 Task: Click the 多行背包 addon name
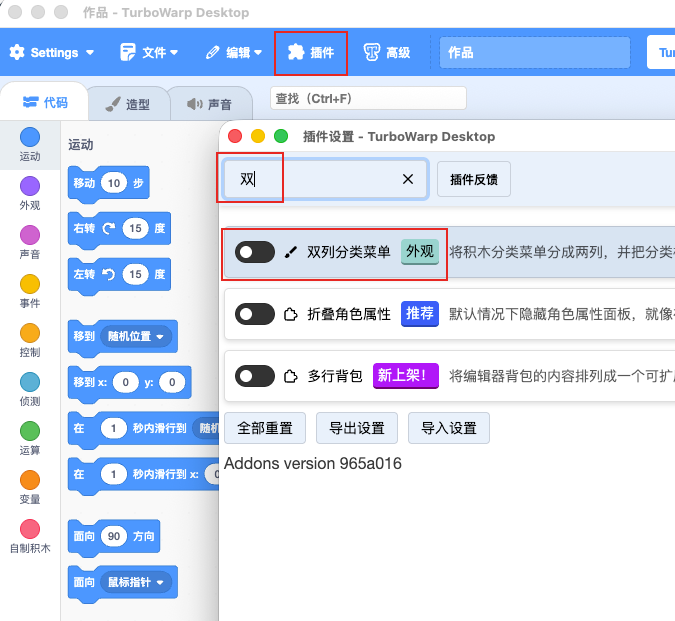point(335,376)
